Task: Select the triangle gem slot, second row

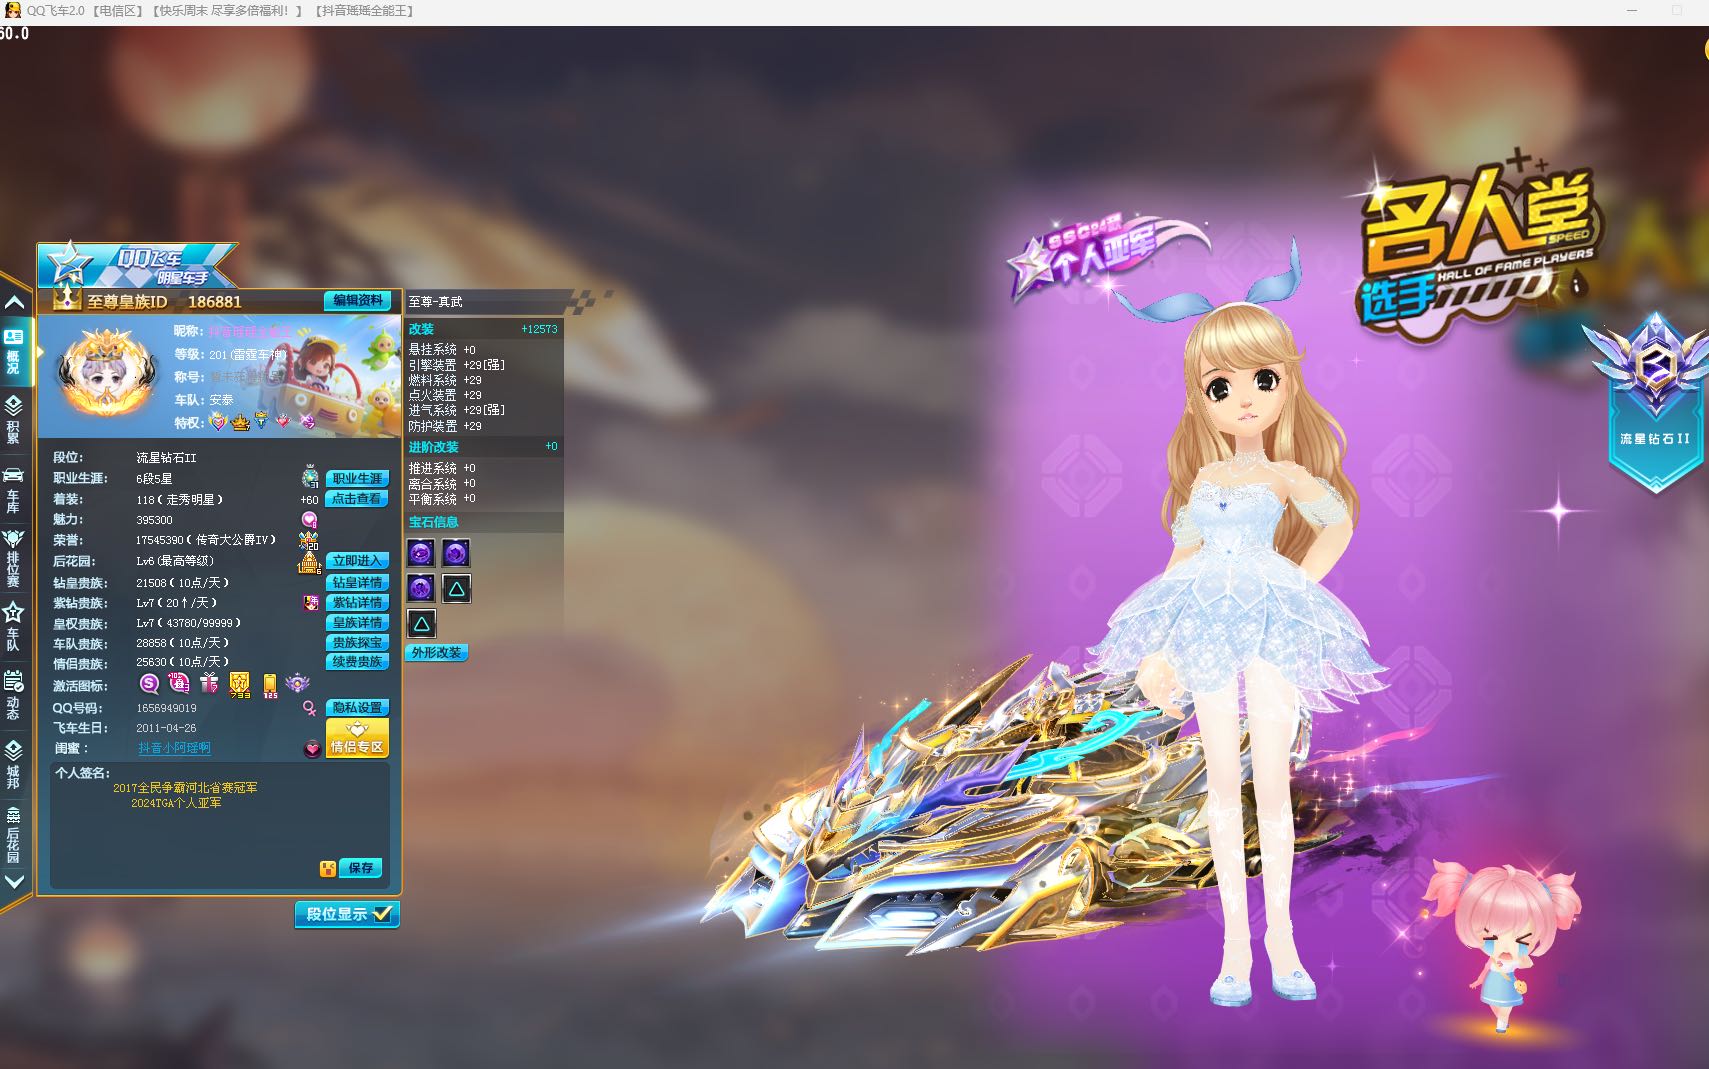Action: (456, 588)
